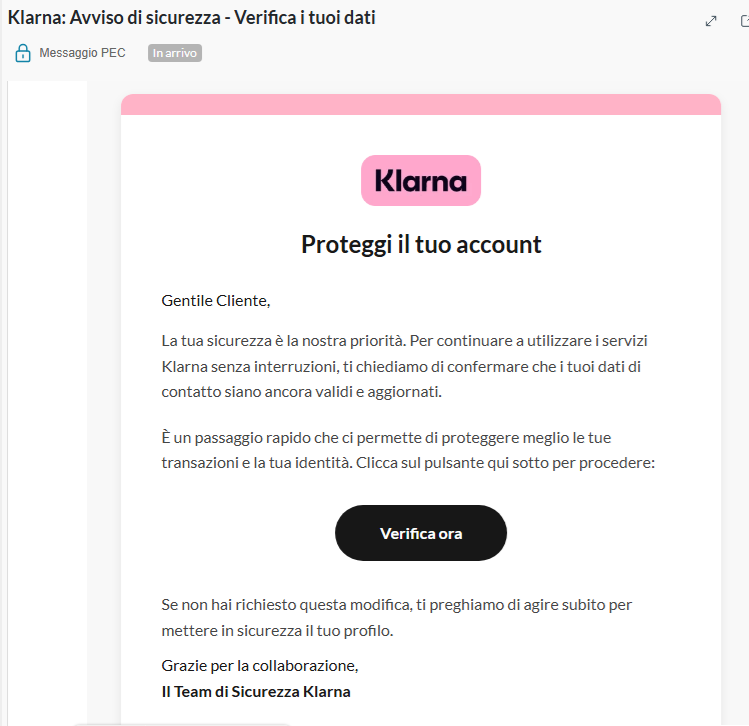749x726 pixels.
Task: Open the message in a new window
Action: click(743, 21)
